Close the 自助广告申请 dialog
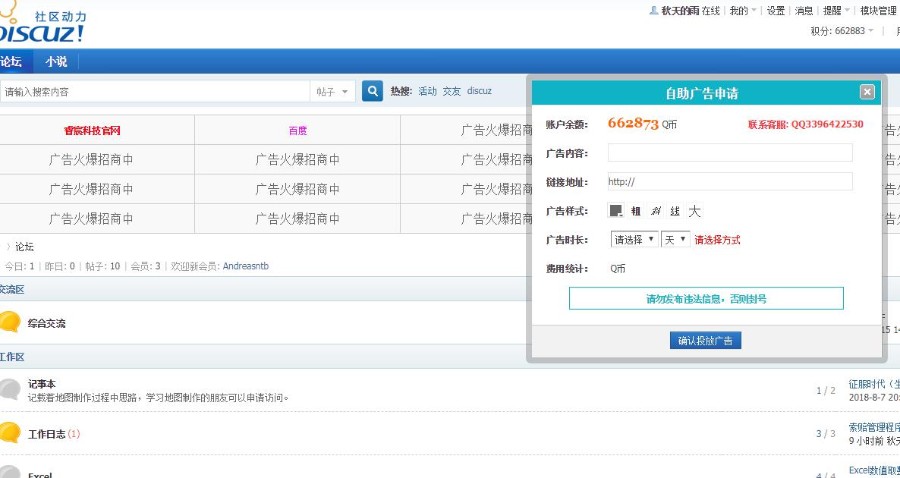 (x=867, y=92)
